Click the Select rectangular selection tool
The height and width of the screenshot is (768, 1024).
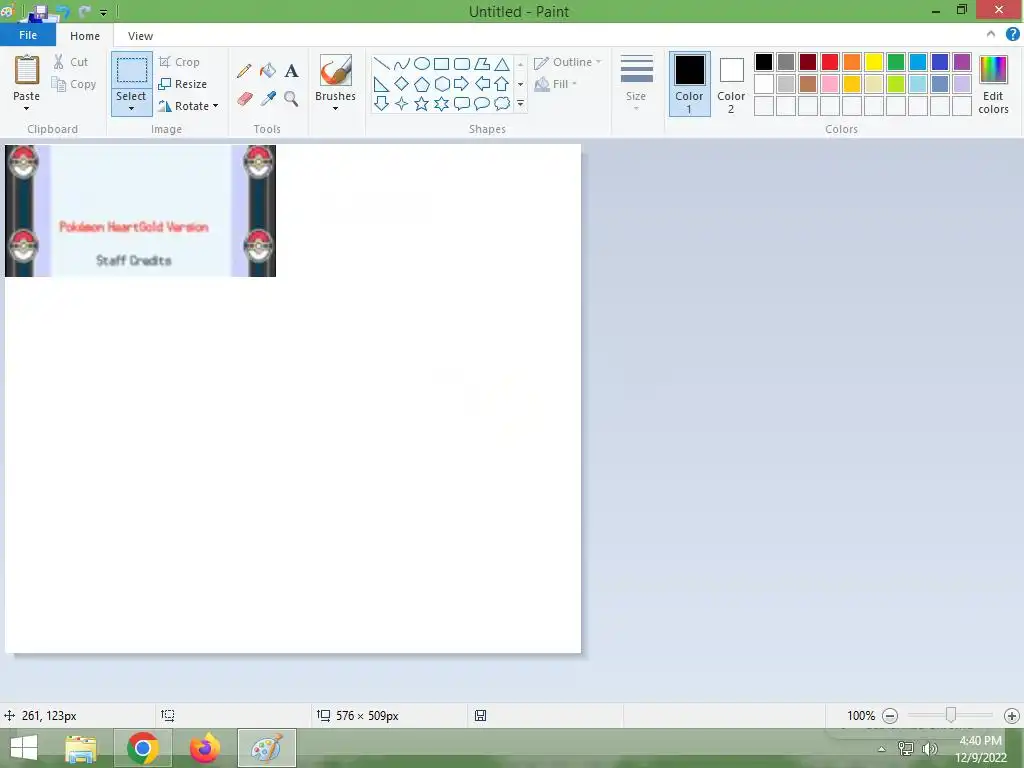(131, 71)
